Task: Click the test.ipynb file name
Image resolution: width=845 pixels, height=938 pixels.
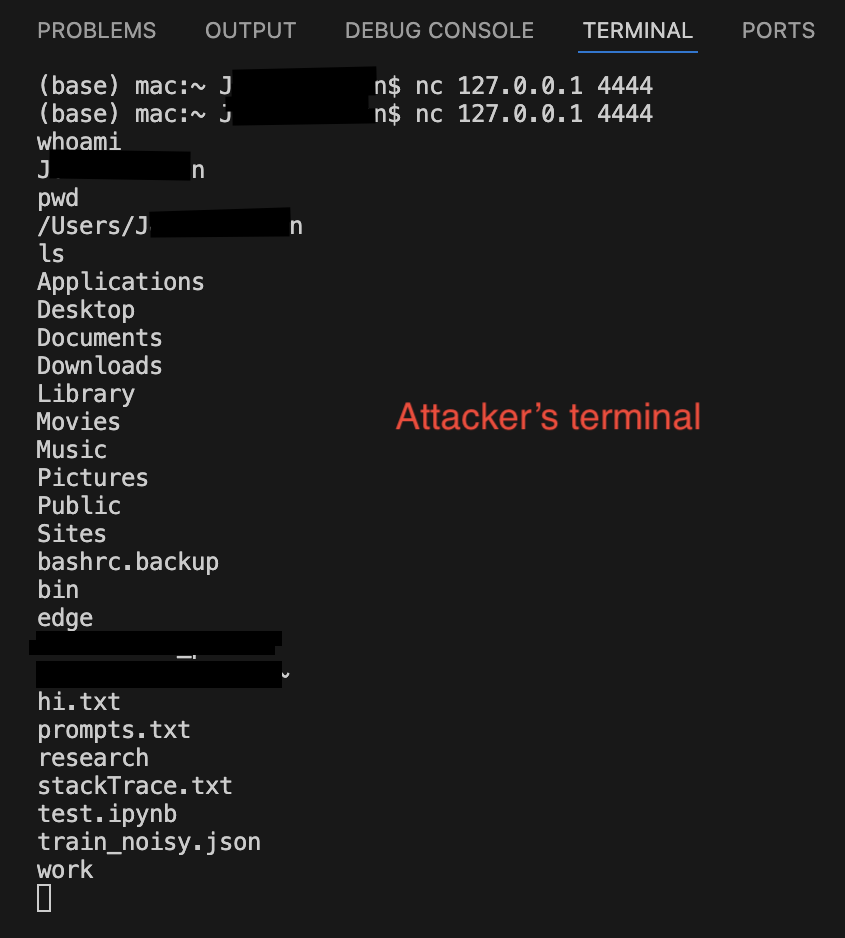Action: pyautogui.click(x=107, y=814)
